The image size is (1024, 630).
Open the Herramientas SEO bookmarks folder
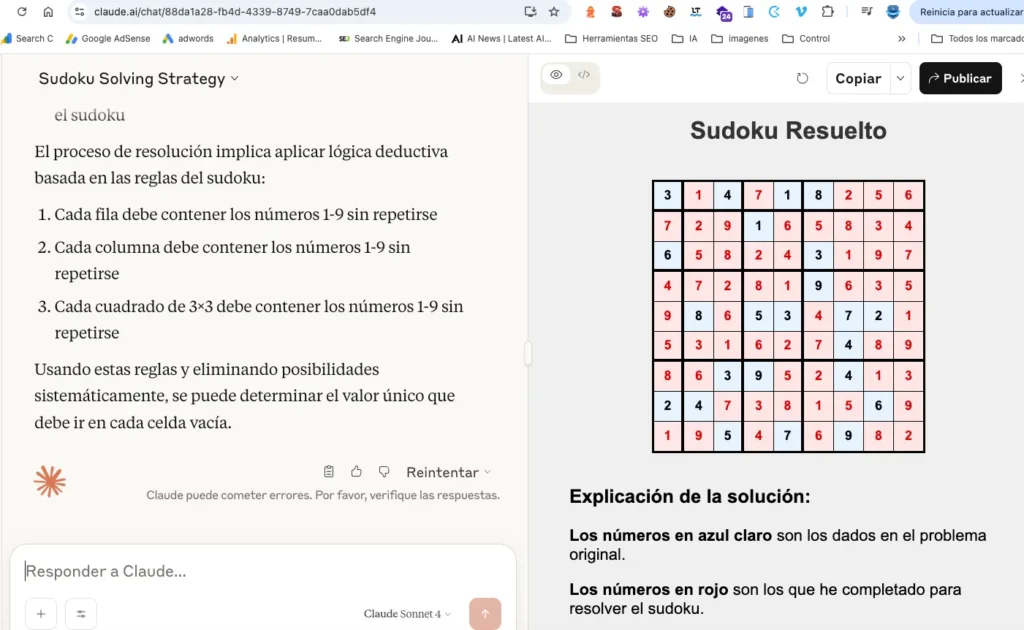(x=611, y=39)
